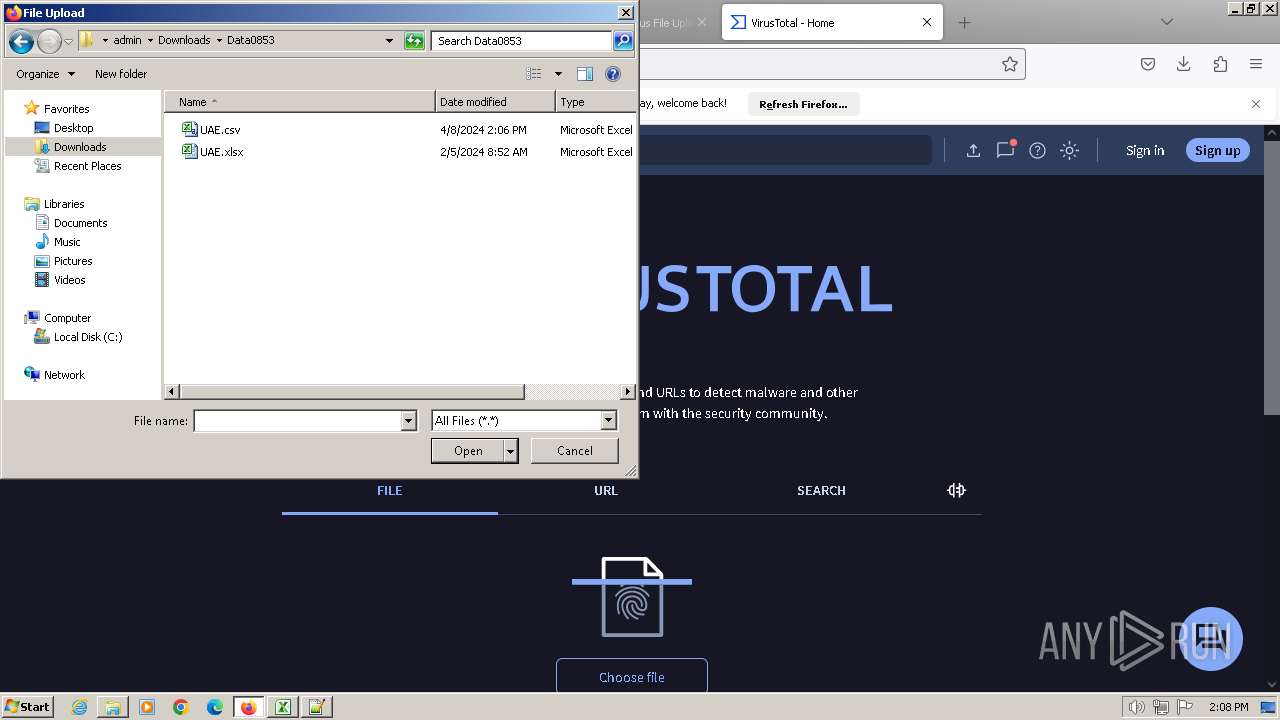The width and height of the screenshot is (1280, 720).
Task: Click the green refresh button beside address path
Action: pos(414,41)
